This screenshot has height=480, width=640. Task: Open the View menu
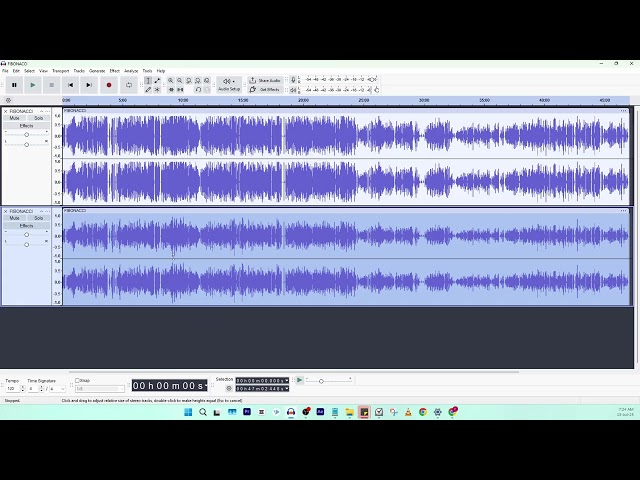pos(43,71)
